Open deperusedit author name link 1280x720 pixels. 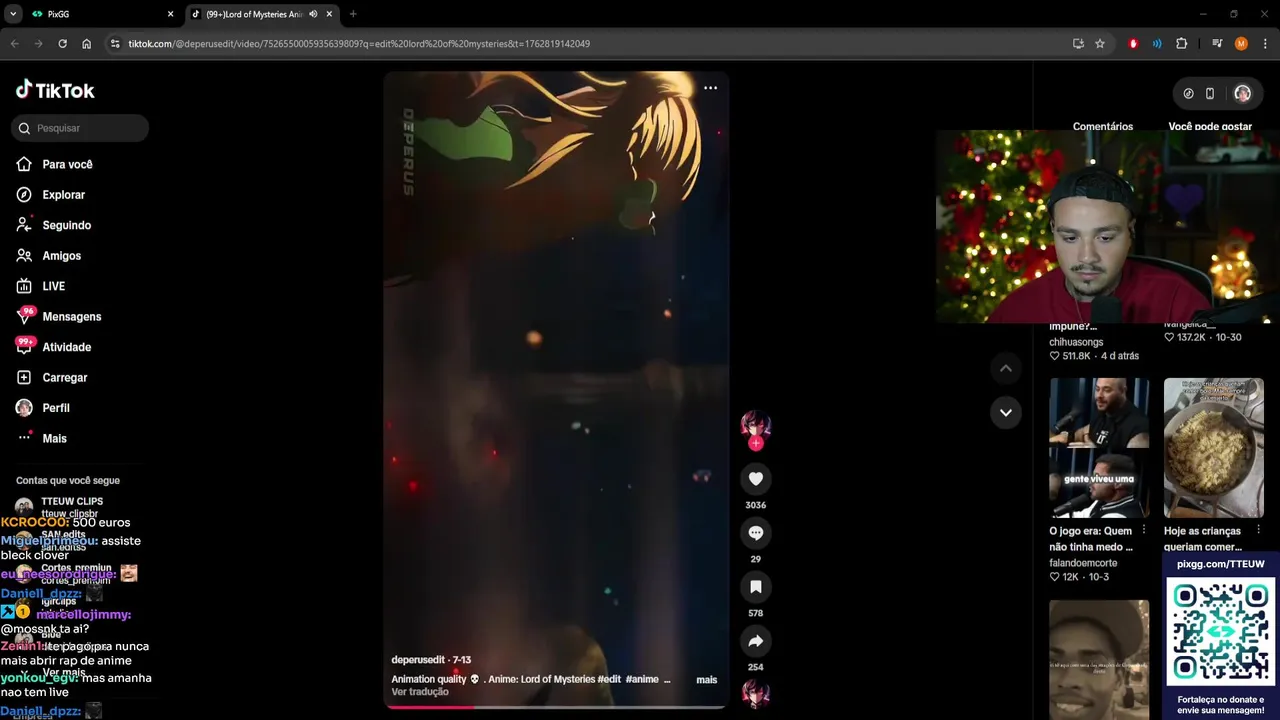(x=418, y=660)
